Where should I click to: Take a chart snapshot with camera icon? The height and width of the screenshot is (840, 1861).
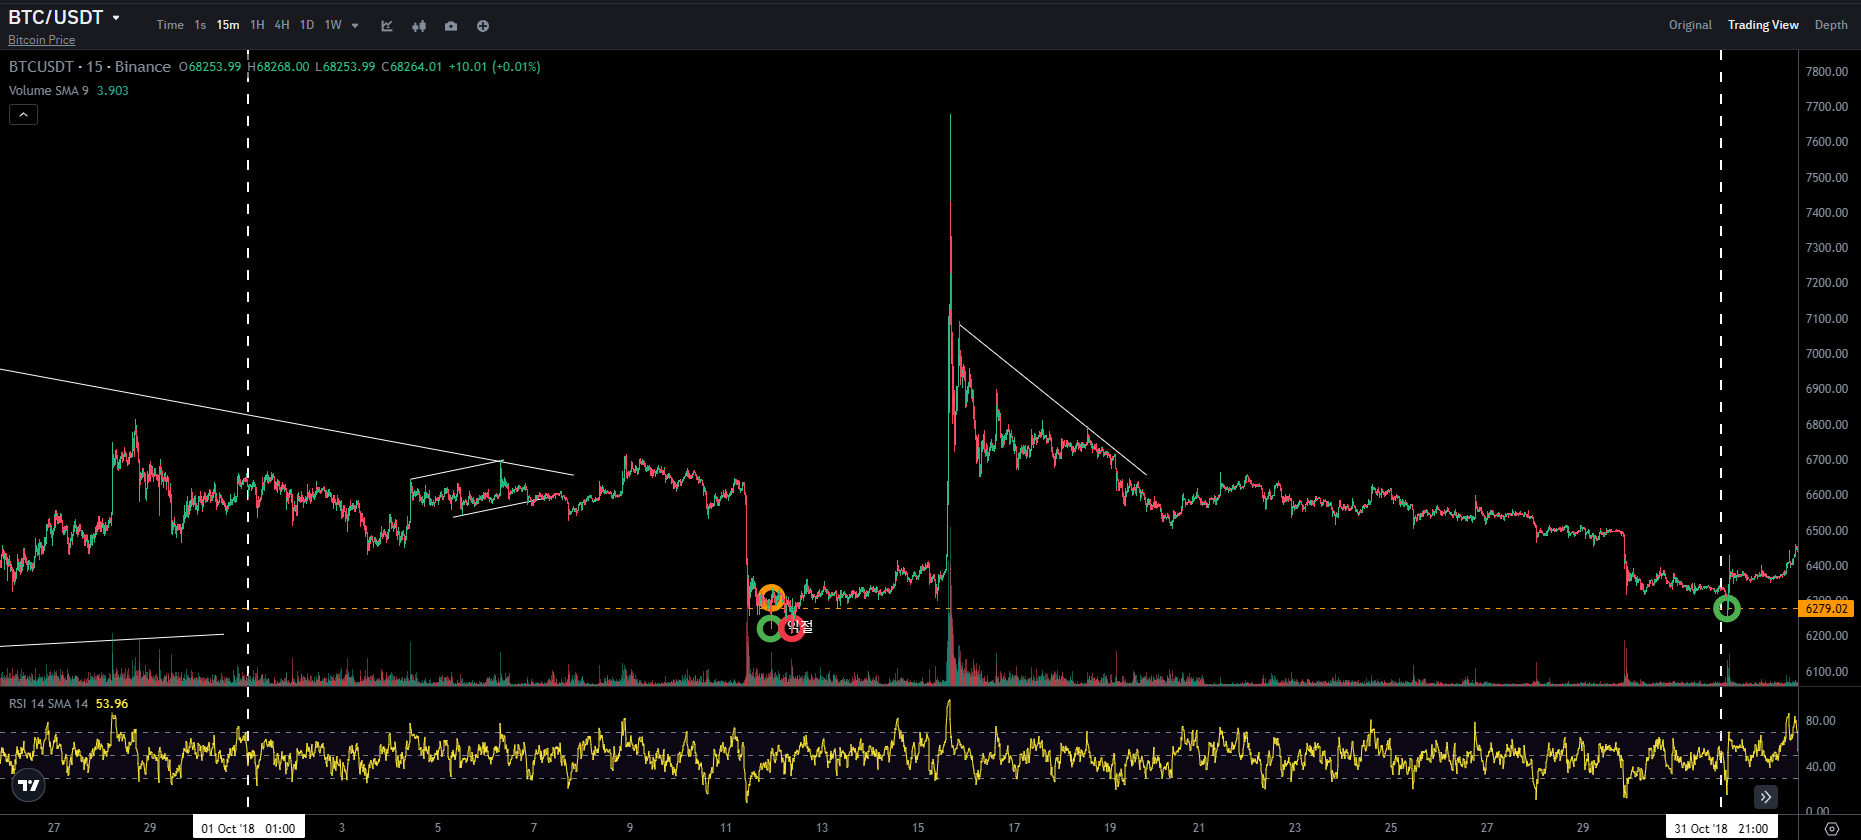451,26
